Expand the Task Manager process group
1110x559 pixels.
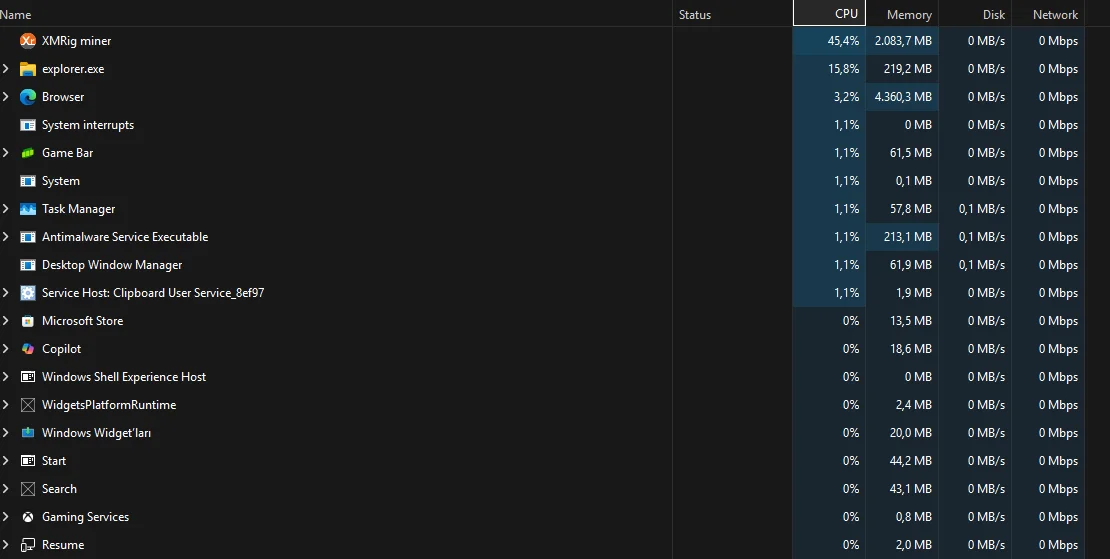6,209
